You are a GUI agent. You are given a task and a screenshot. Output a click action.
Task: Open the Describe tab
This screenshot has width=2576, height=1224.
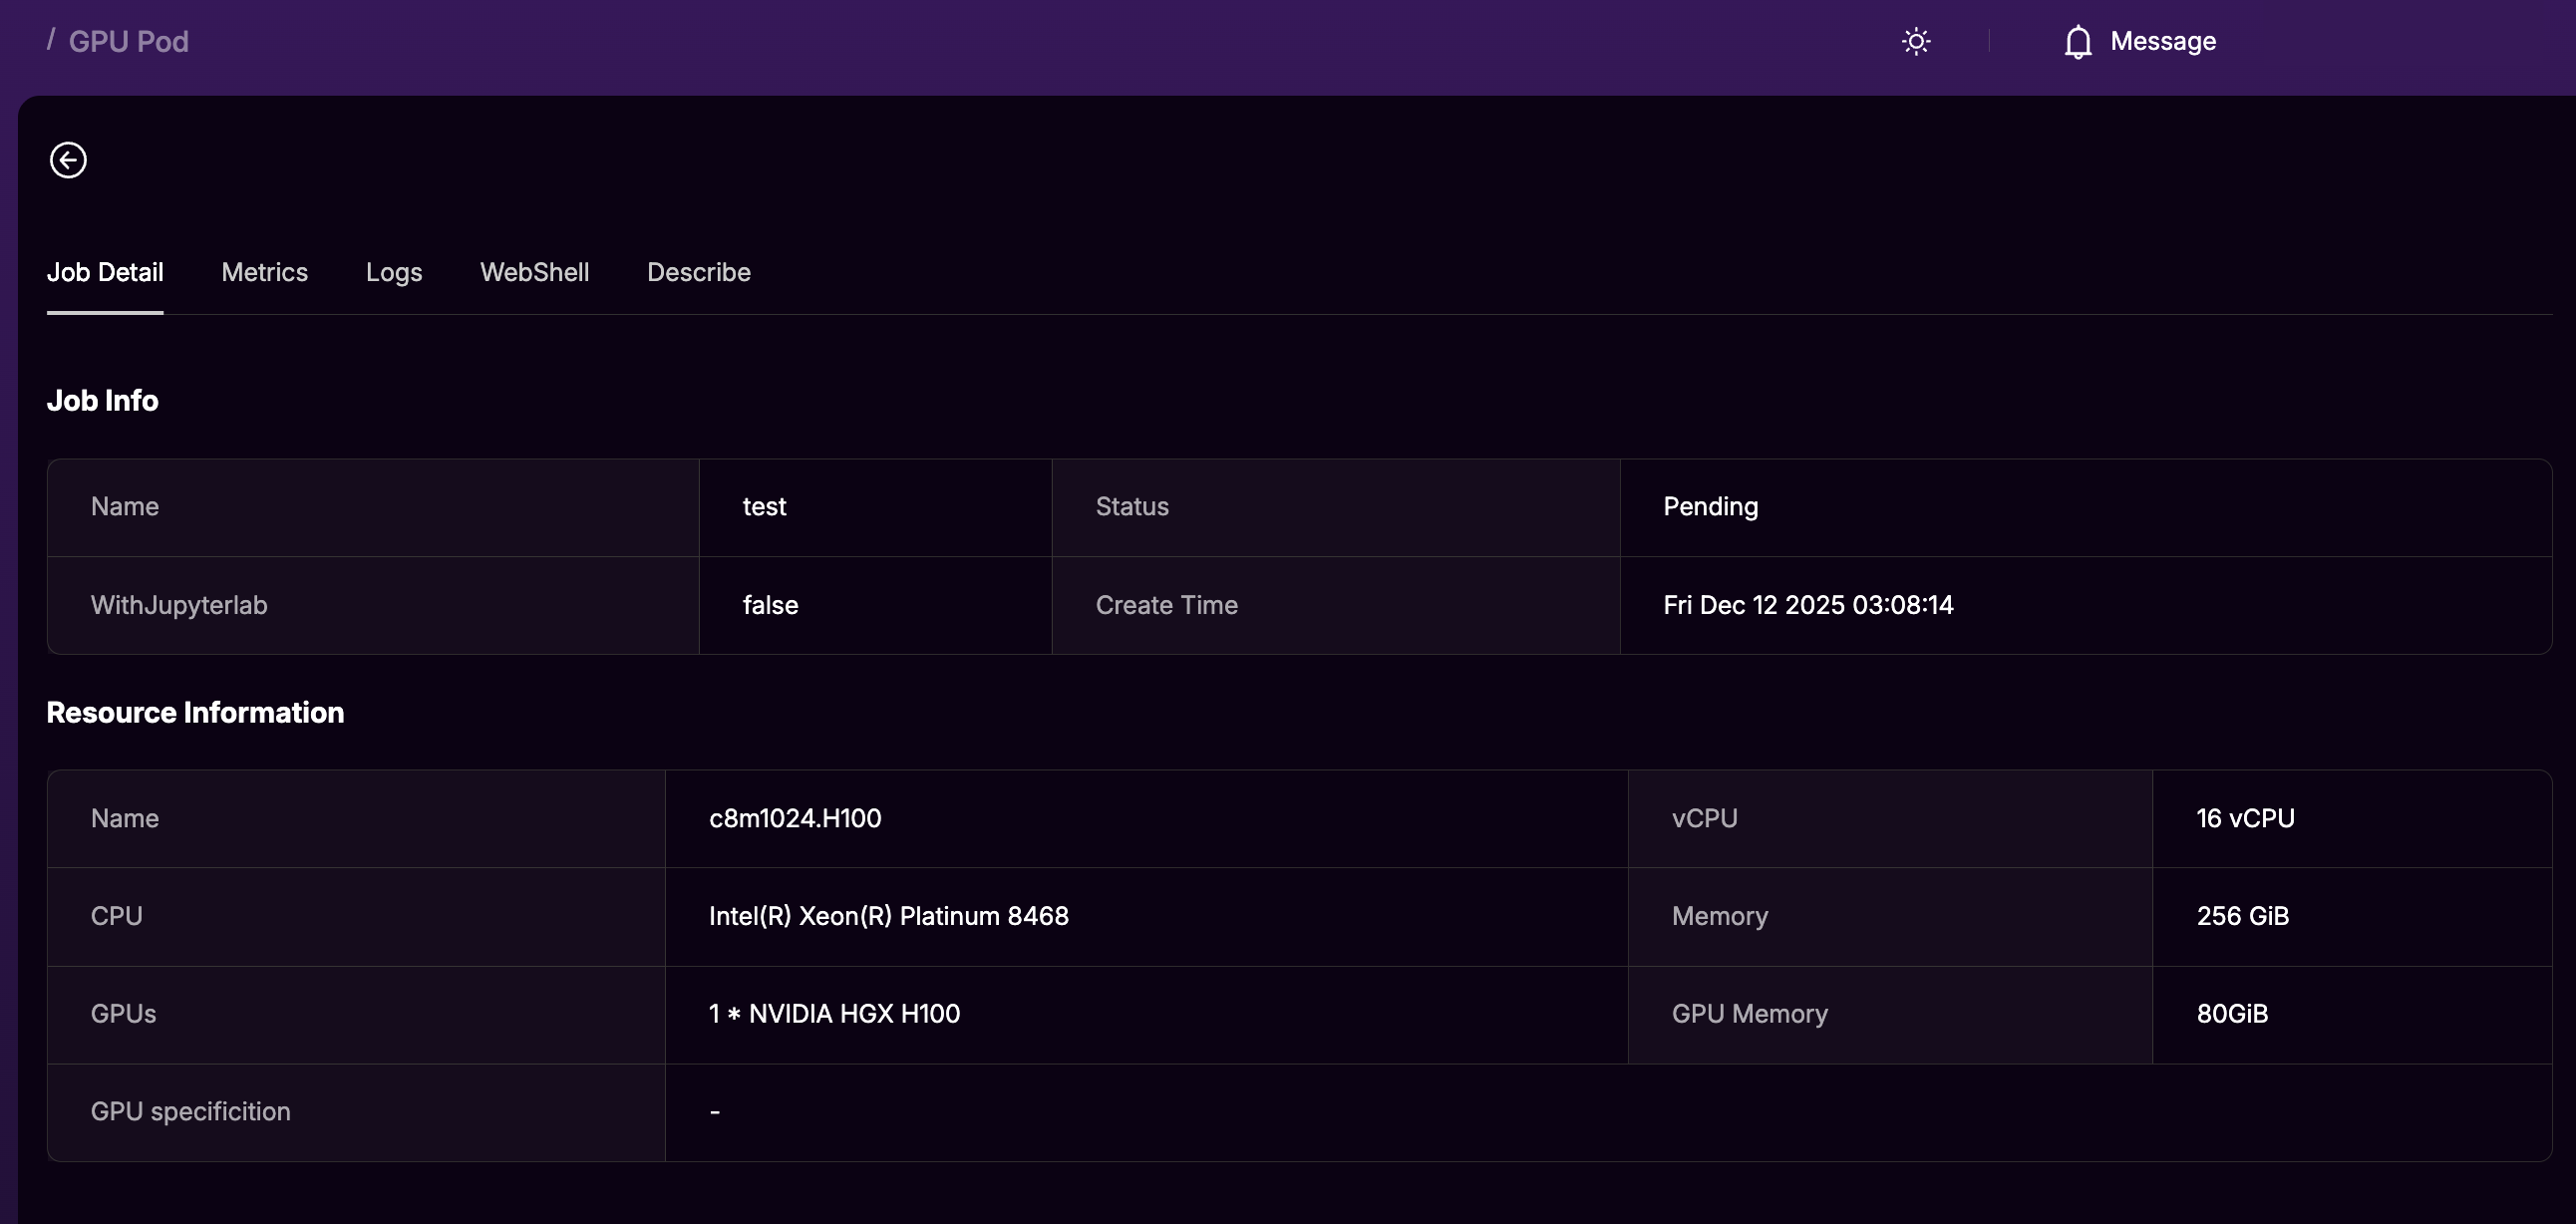pos(698,272)
